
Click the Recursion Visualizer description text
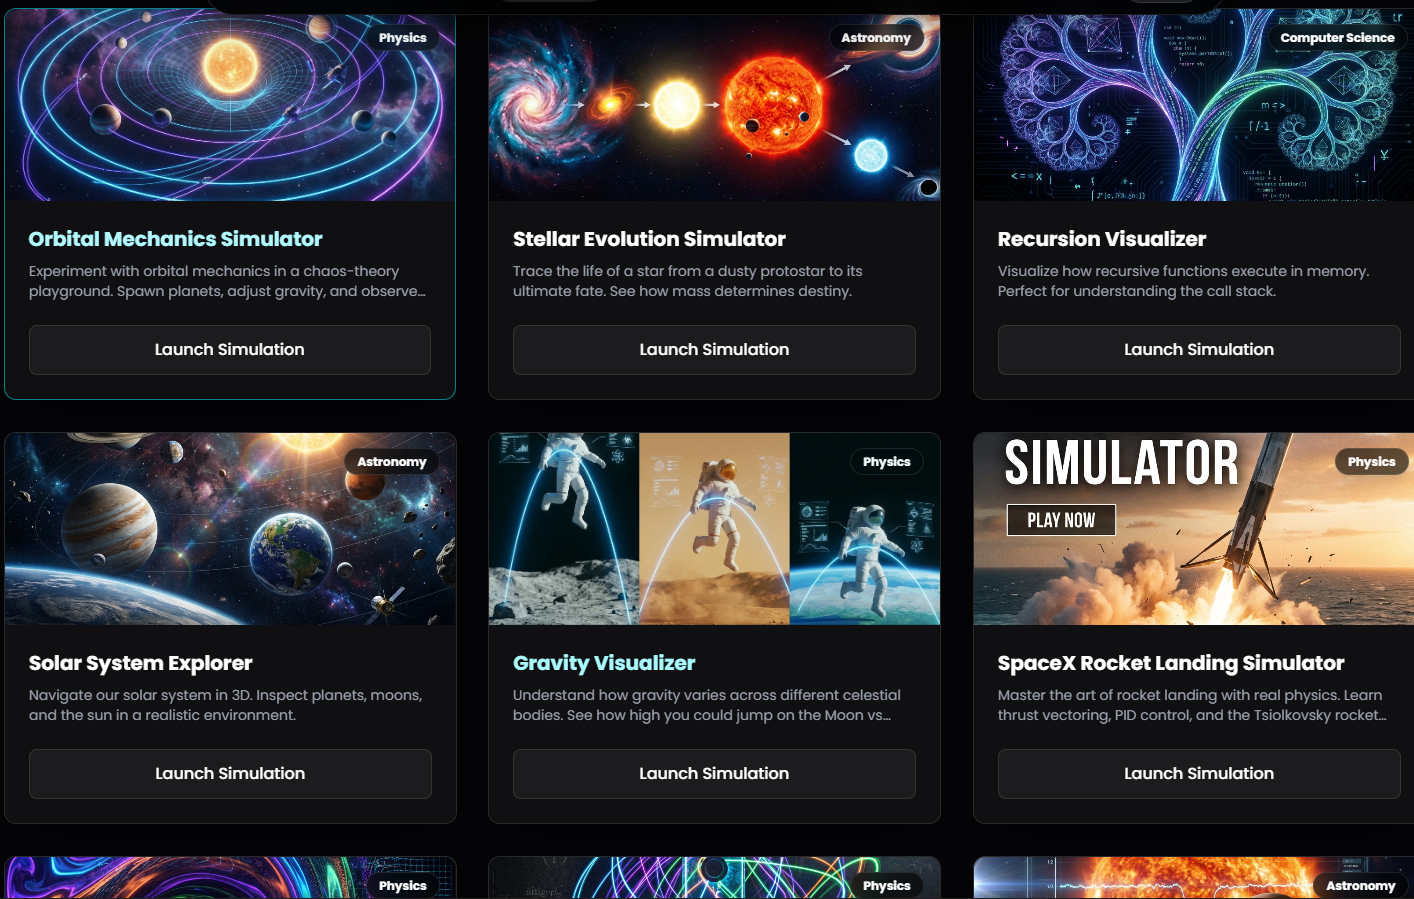[x=1183, y=281]
